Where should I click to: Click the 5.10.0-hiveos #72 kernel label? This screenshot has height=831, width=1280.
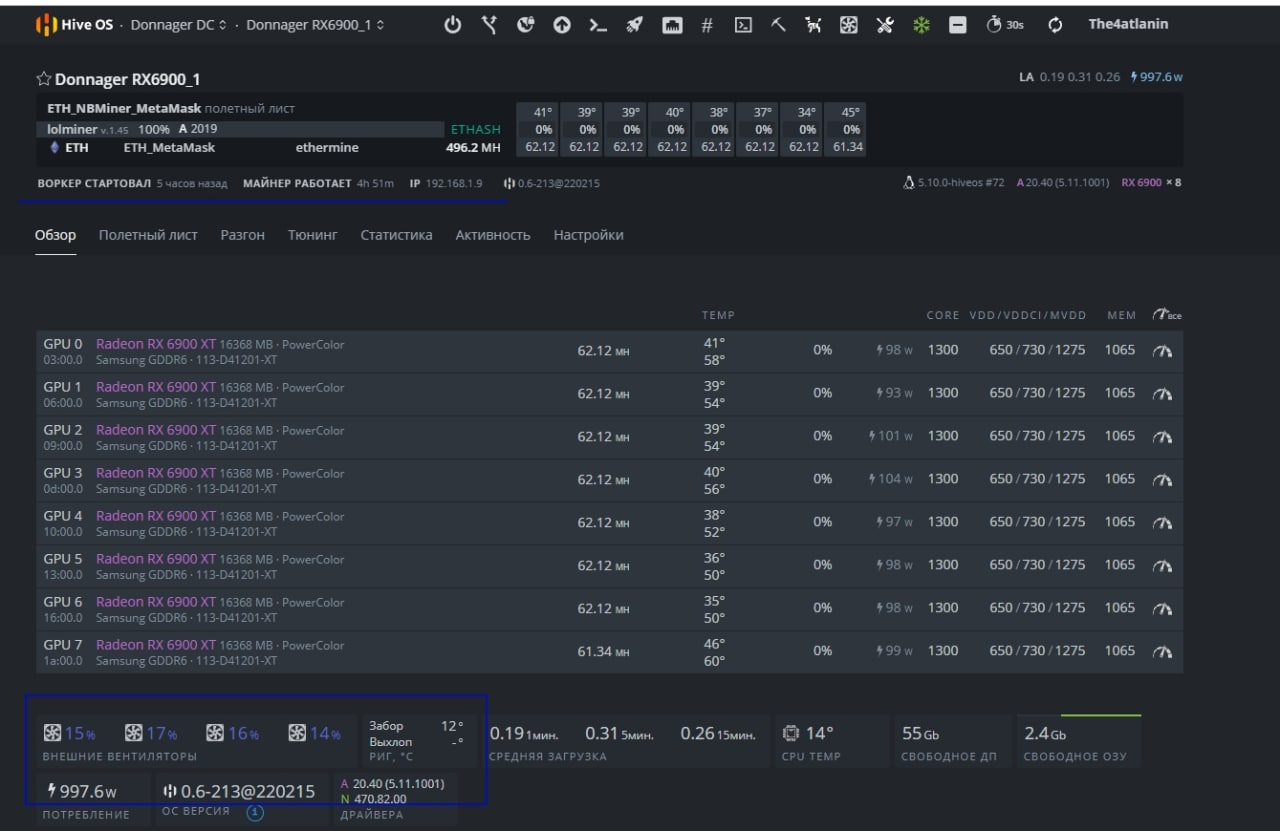[961, 183]
